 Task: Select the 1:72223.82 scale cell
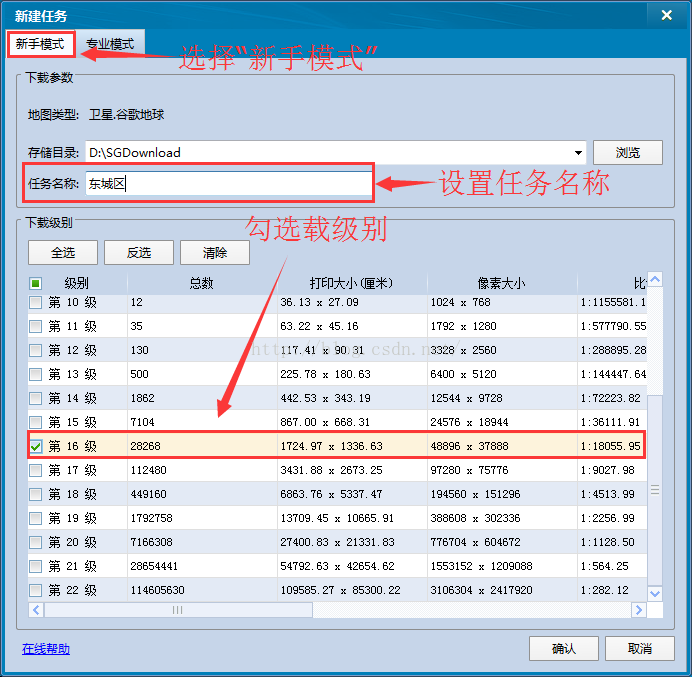click(x=612, y=398)
